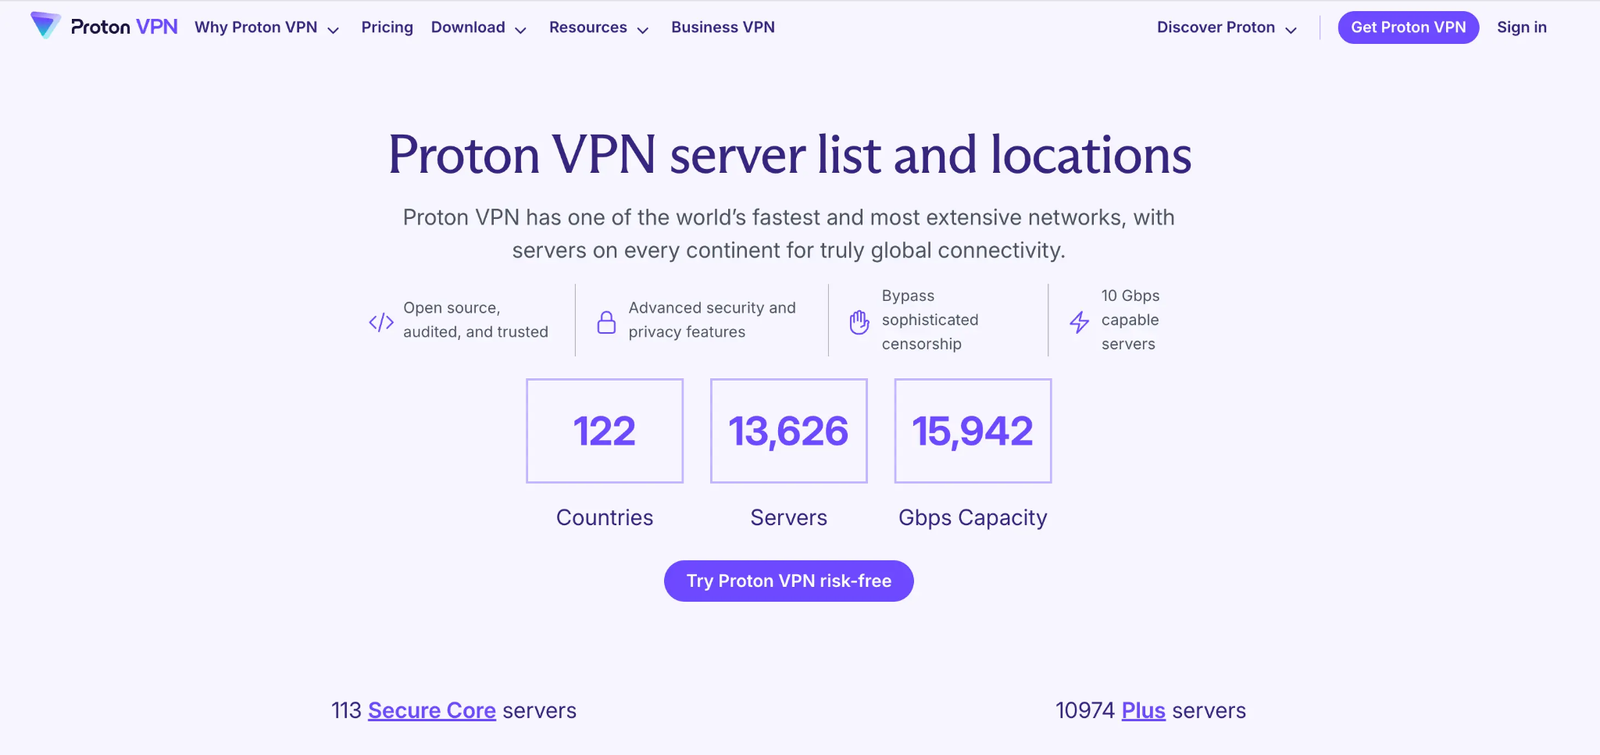Viewport: 1600px width, 755px height.
Task: Click the Servers label under 13,626
Action: point(789,518)
